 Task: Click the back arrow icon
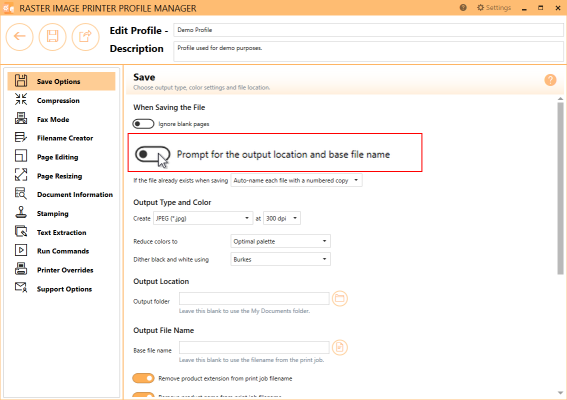pyautogui.click(x=20, y=37)
